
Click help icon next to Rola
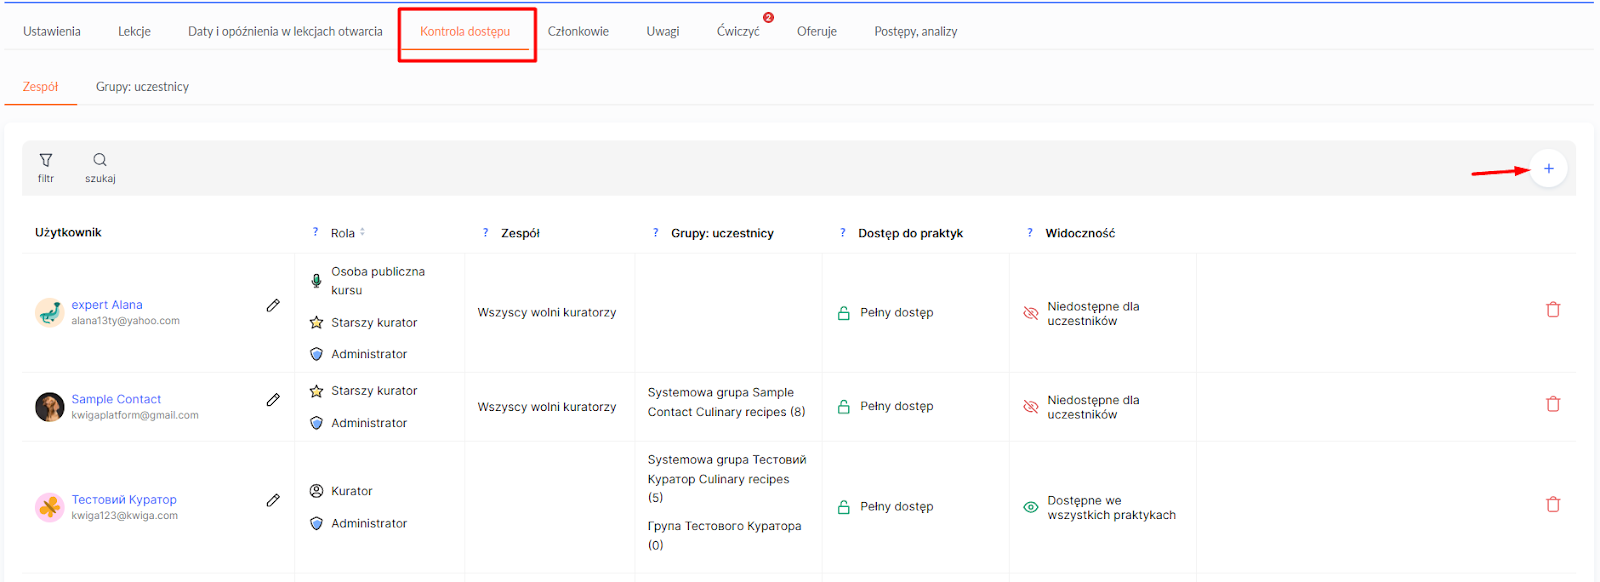[316, 232]
